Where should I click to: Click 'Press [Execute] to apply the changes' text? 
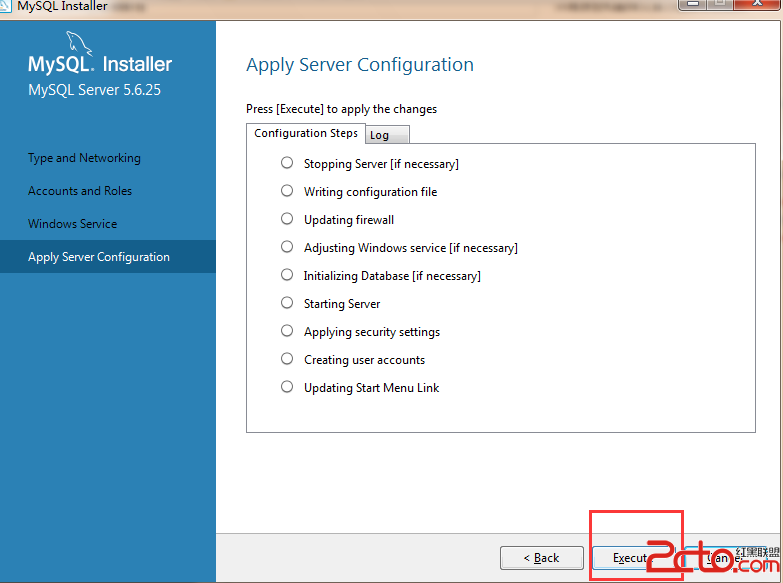[x=342, y=109]
